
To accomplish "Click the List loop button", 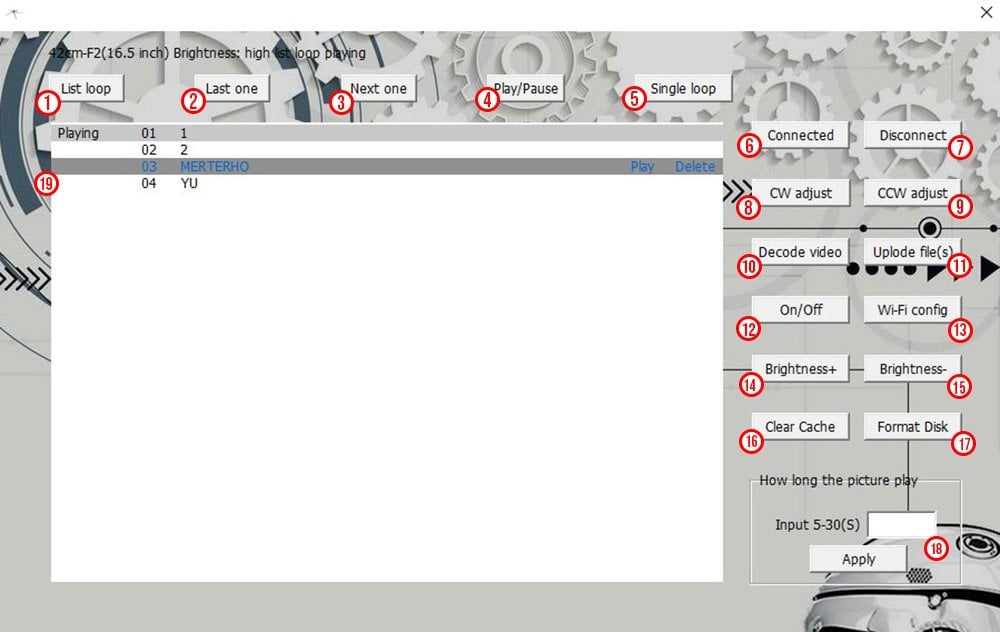I will [x=86, y=88].
